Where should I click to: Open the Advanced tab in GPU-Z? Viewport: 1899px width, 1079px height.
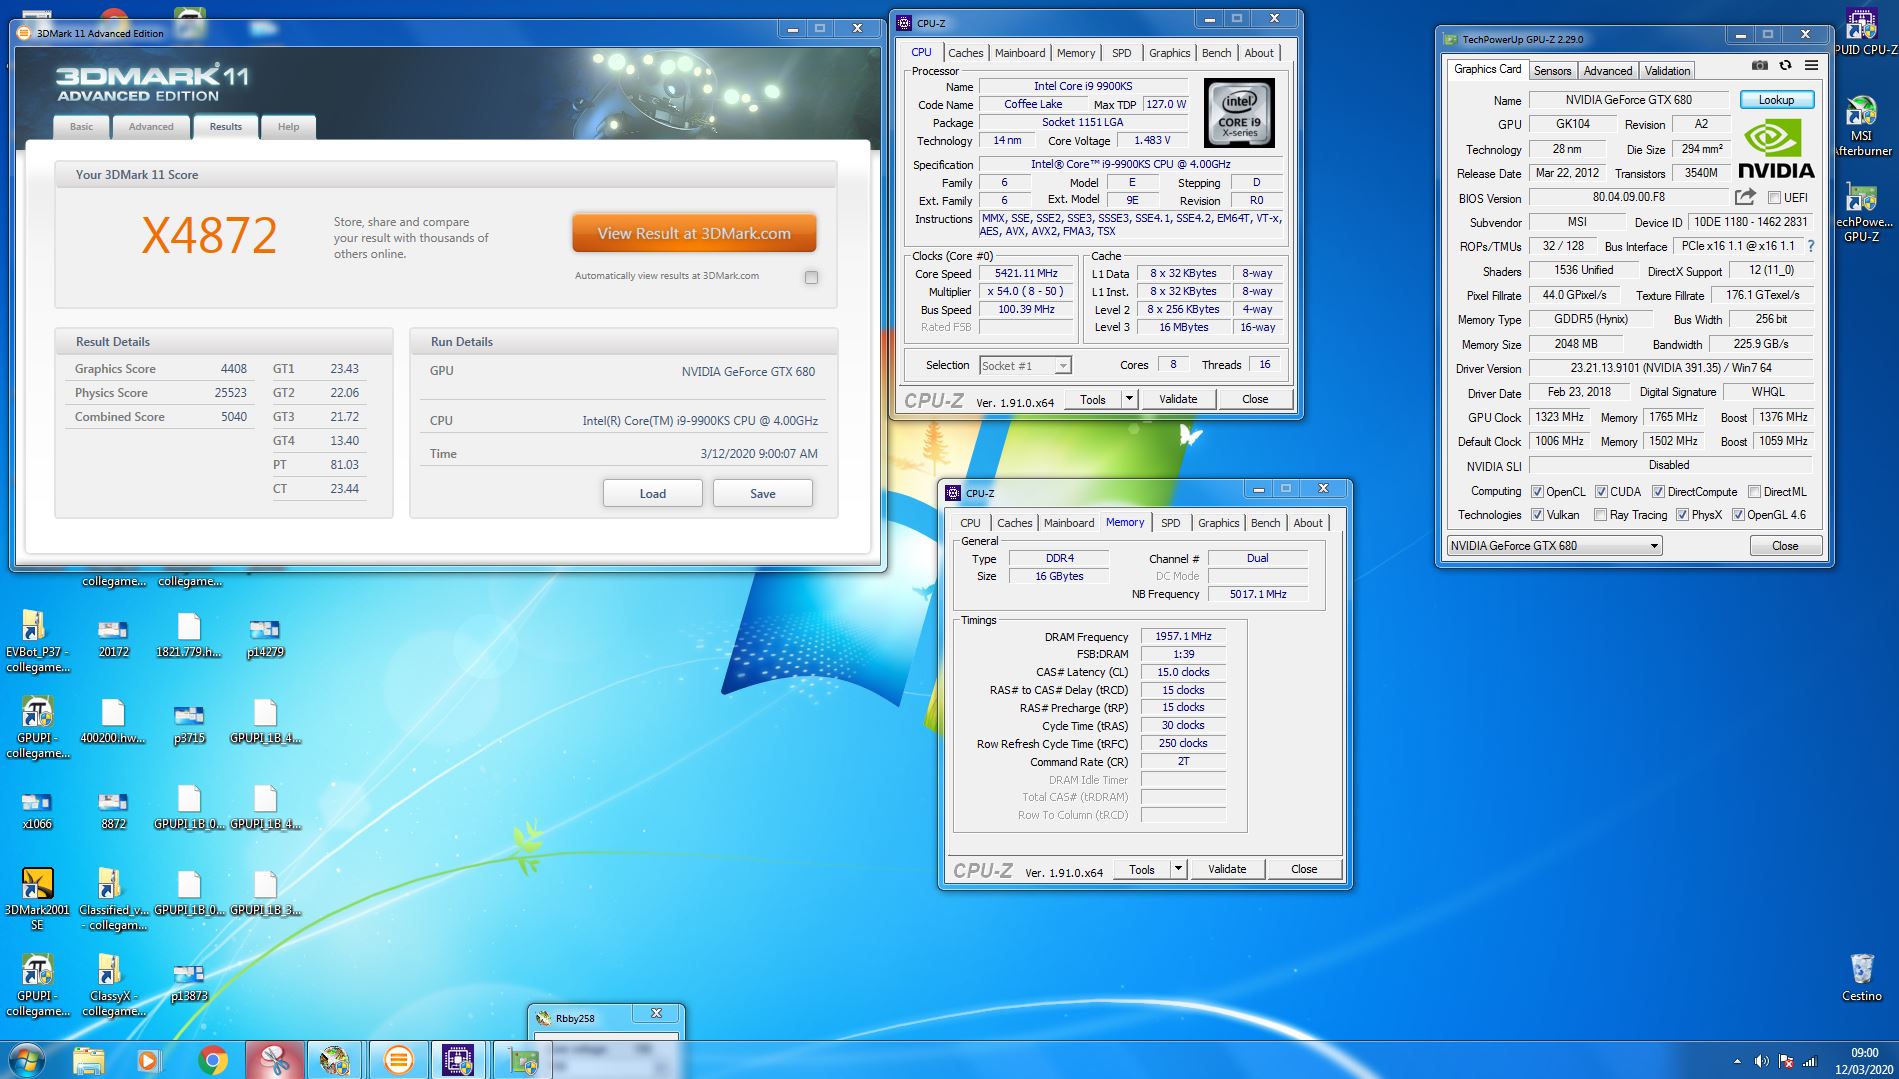click(1607, 70)
